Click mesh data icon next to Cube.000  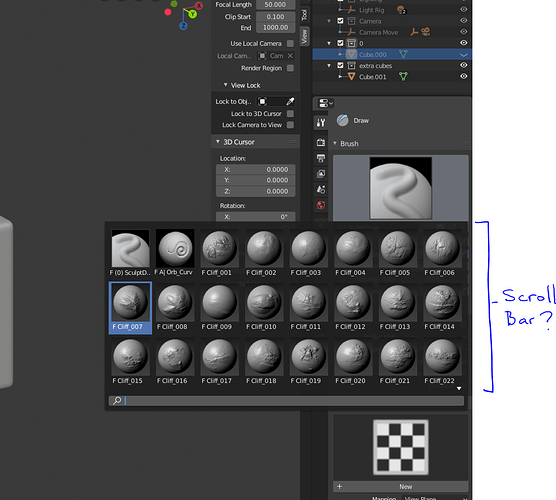pyautogui.click(x=404, y=54)
